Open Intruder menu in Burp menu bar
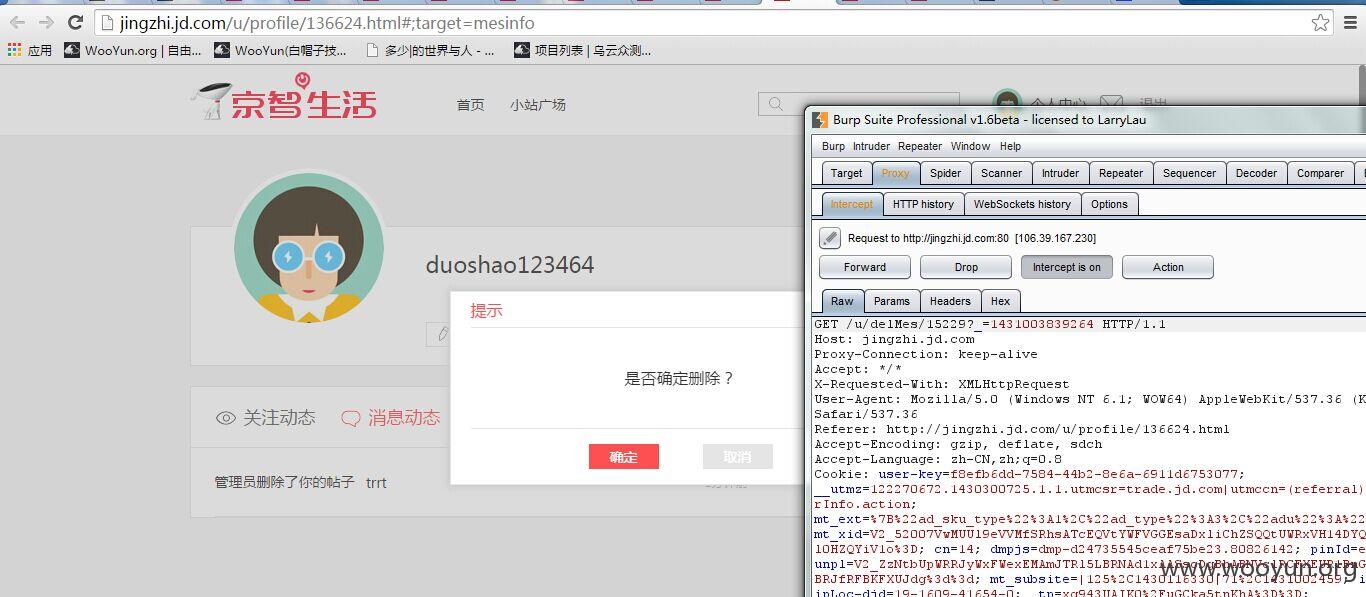This screenshot has height=597, width=1366. (871, 146)
